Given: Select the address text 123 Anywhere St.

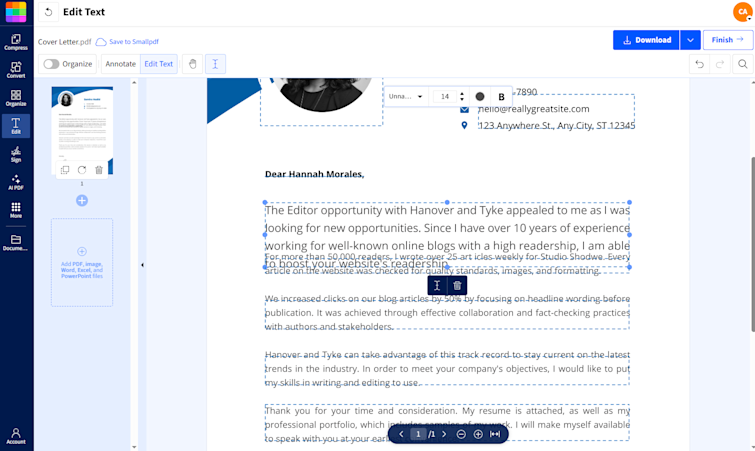Looking at the screenshot, I should 557,126.
